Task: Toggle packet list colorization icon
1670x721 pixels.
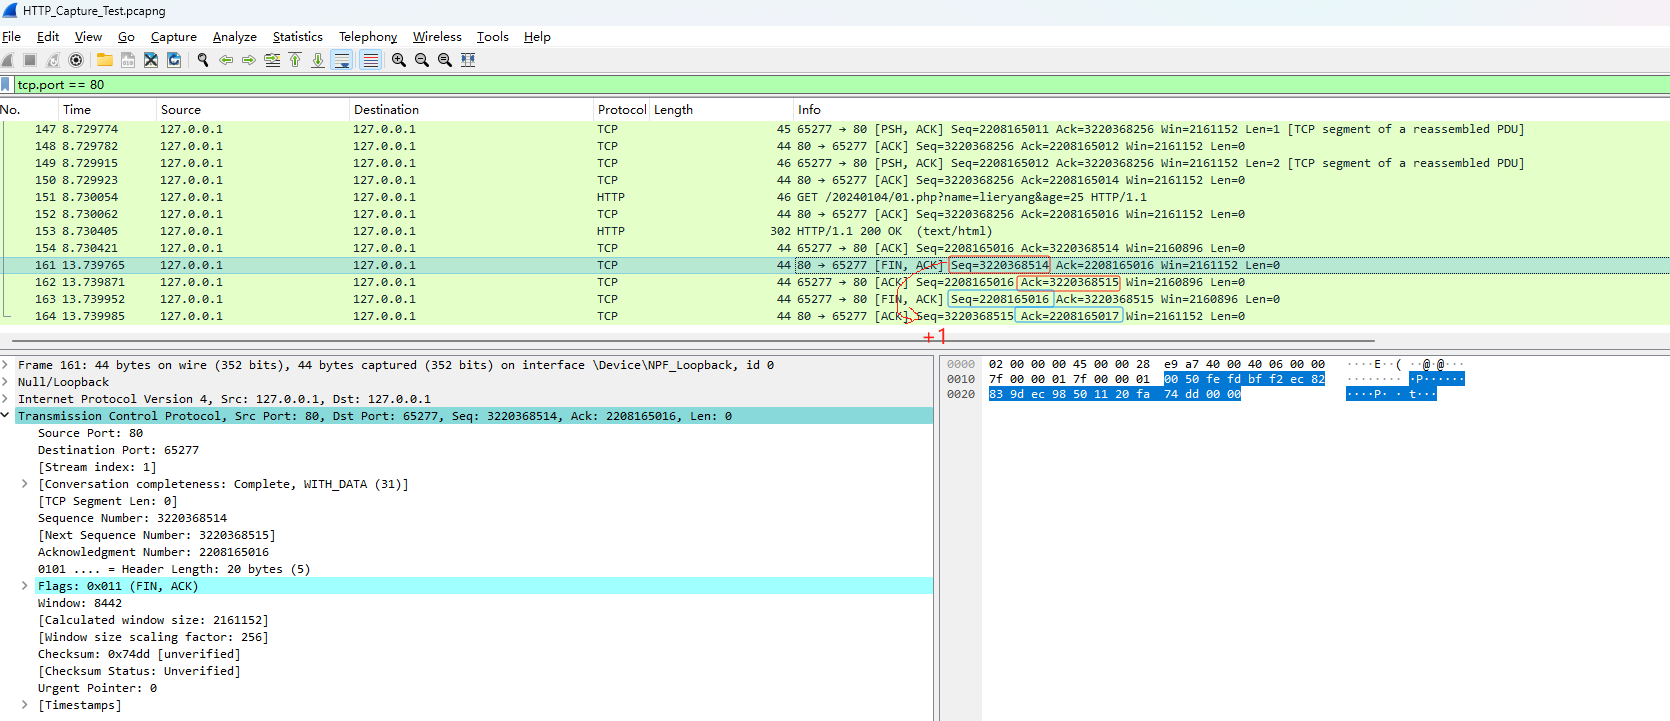Action: tap(370, 60)
